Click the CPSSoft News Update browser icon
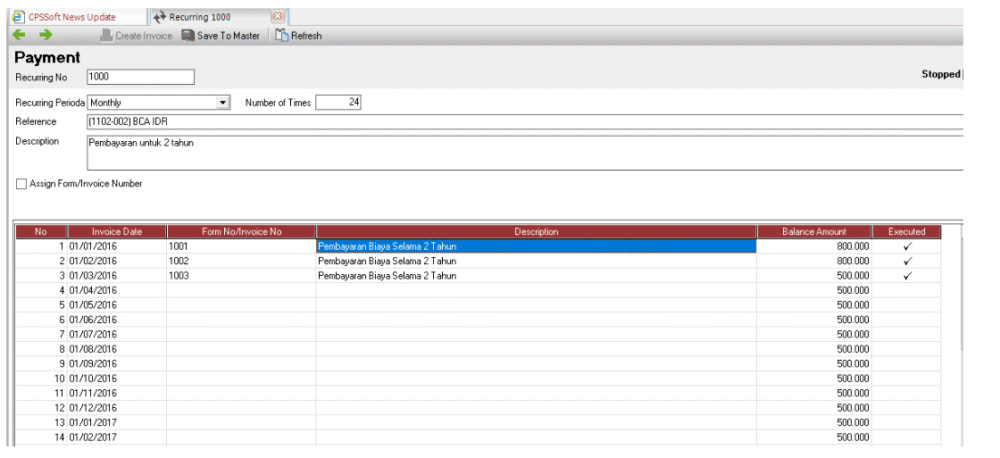 pos(18,17)
